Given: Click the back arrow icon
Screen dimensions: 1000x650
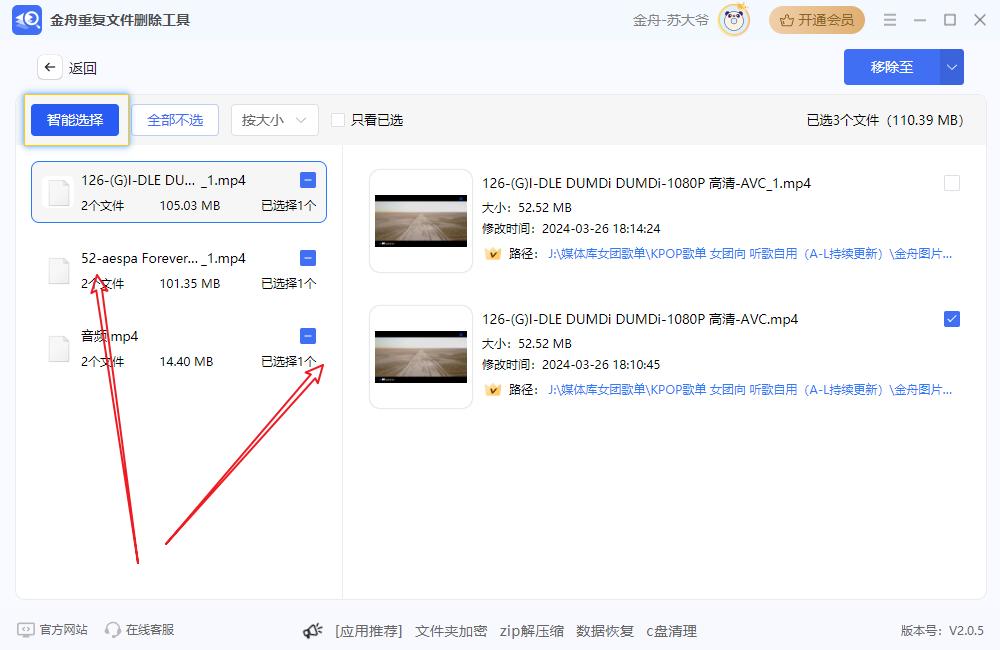Looking at the screenshot, I should (x=50, y=67).
